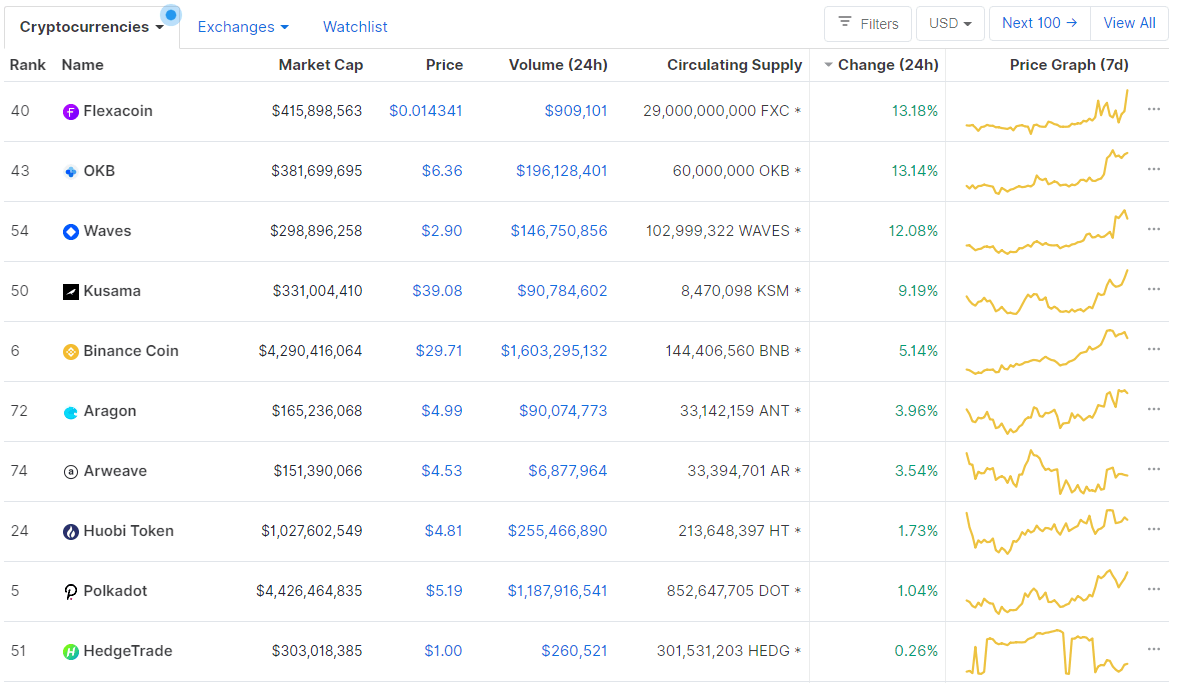Image resolution: width=1188 pixels, height=683 pixels.
Task: Click Huobi Token volume $255,466,890 link
Action: (x=557, y=531)
